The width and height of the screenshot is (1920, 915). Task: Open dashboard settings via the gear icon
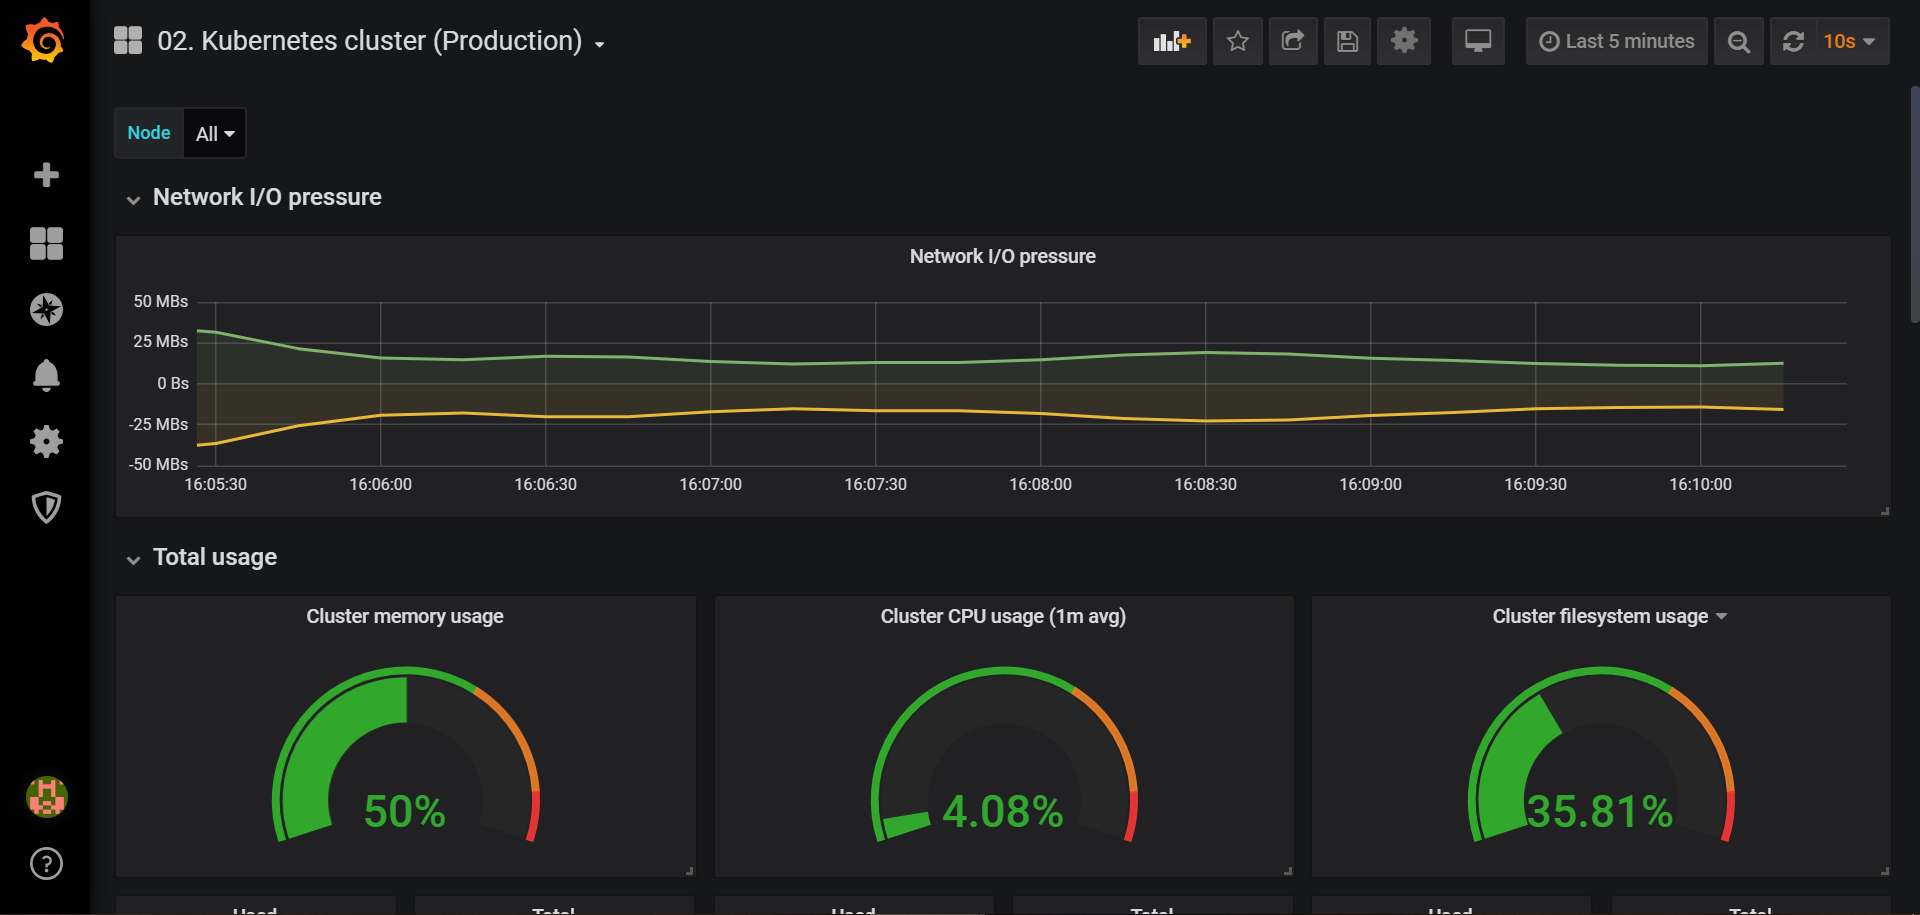coord(1404,41)
